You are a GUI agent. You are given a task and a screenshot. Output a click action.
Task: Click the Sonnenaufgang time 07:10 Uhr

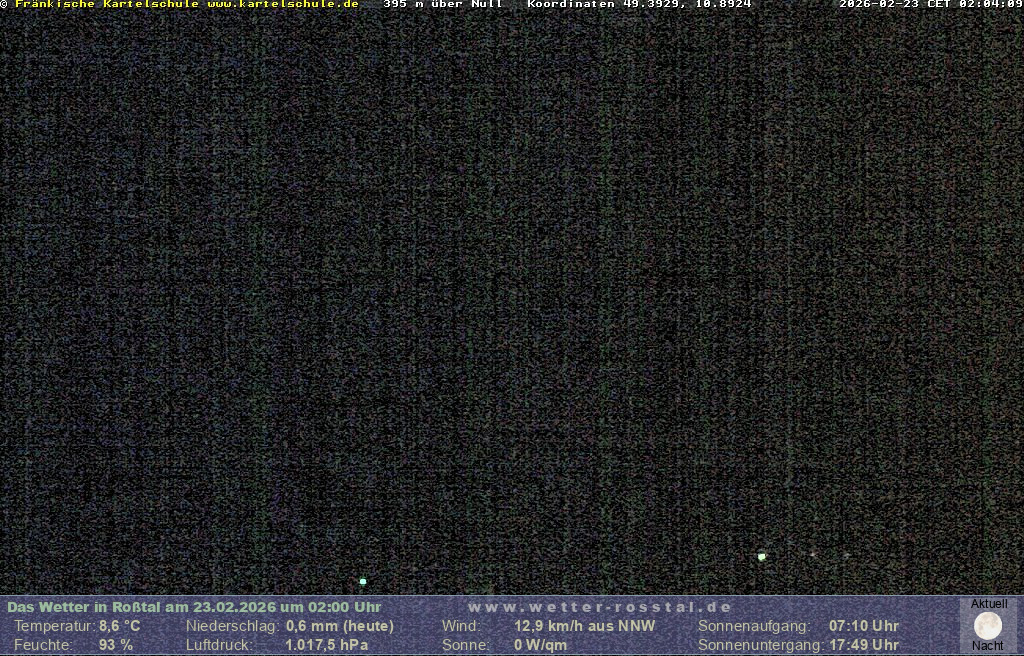pyautogui.click(x=864, y=626)
